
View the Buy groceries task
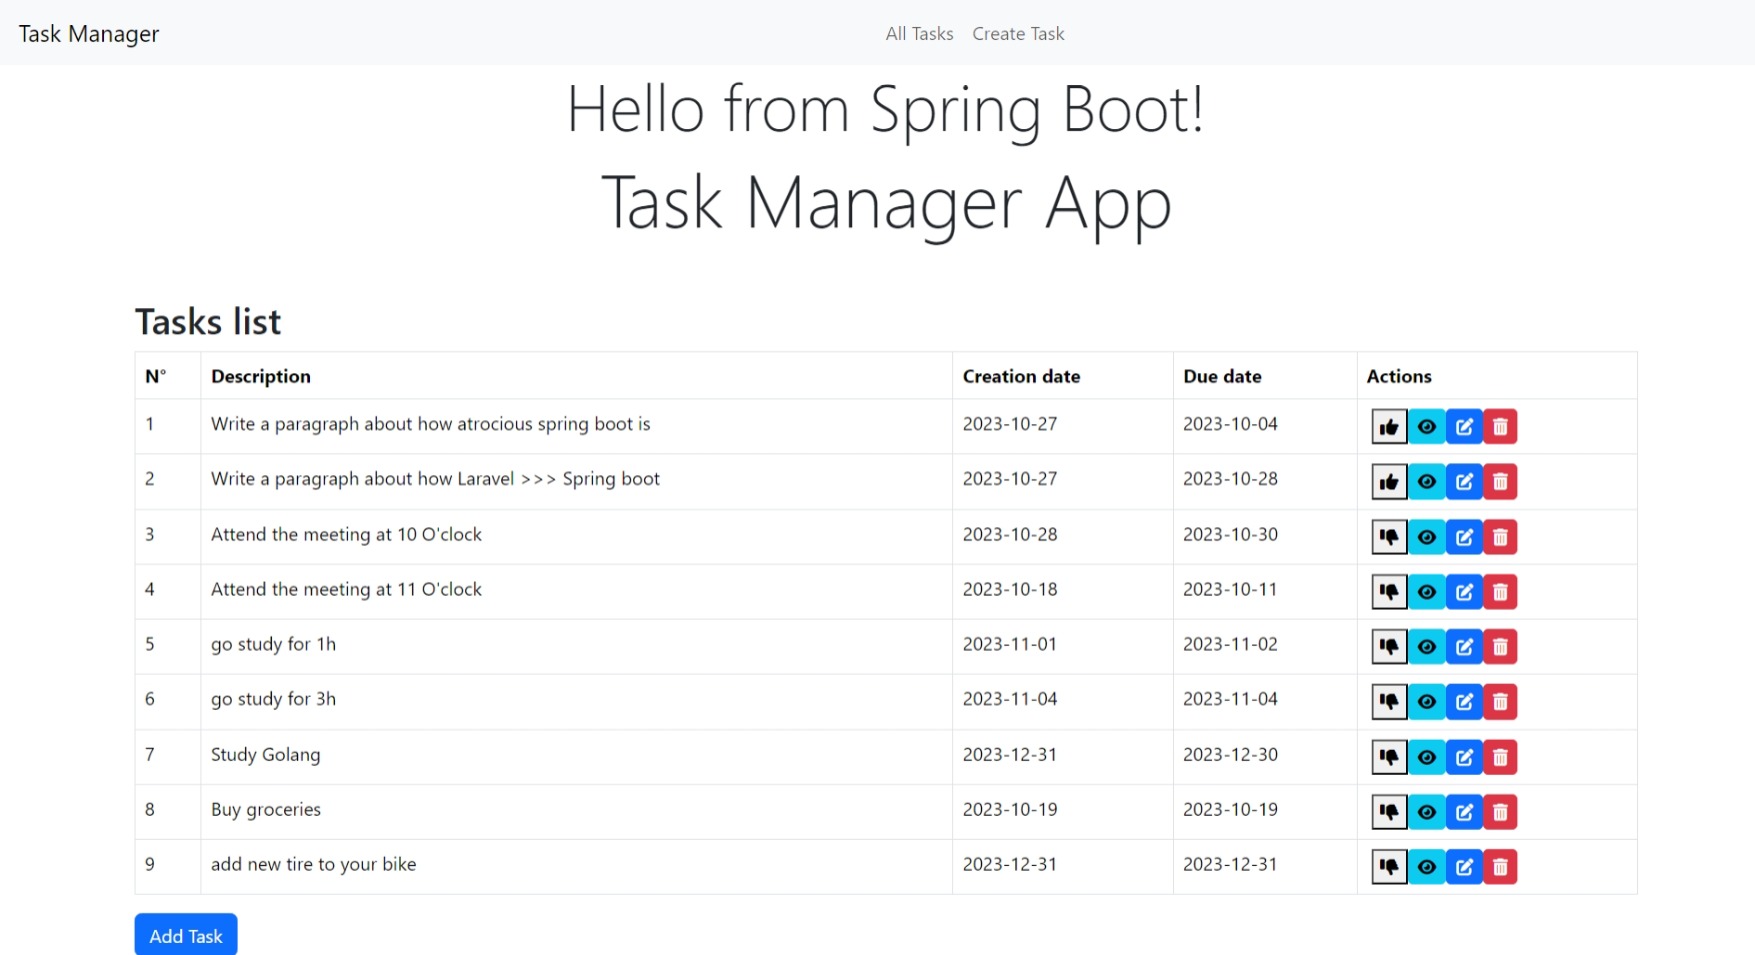pyautogui.click(x=1427, y=812)
